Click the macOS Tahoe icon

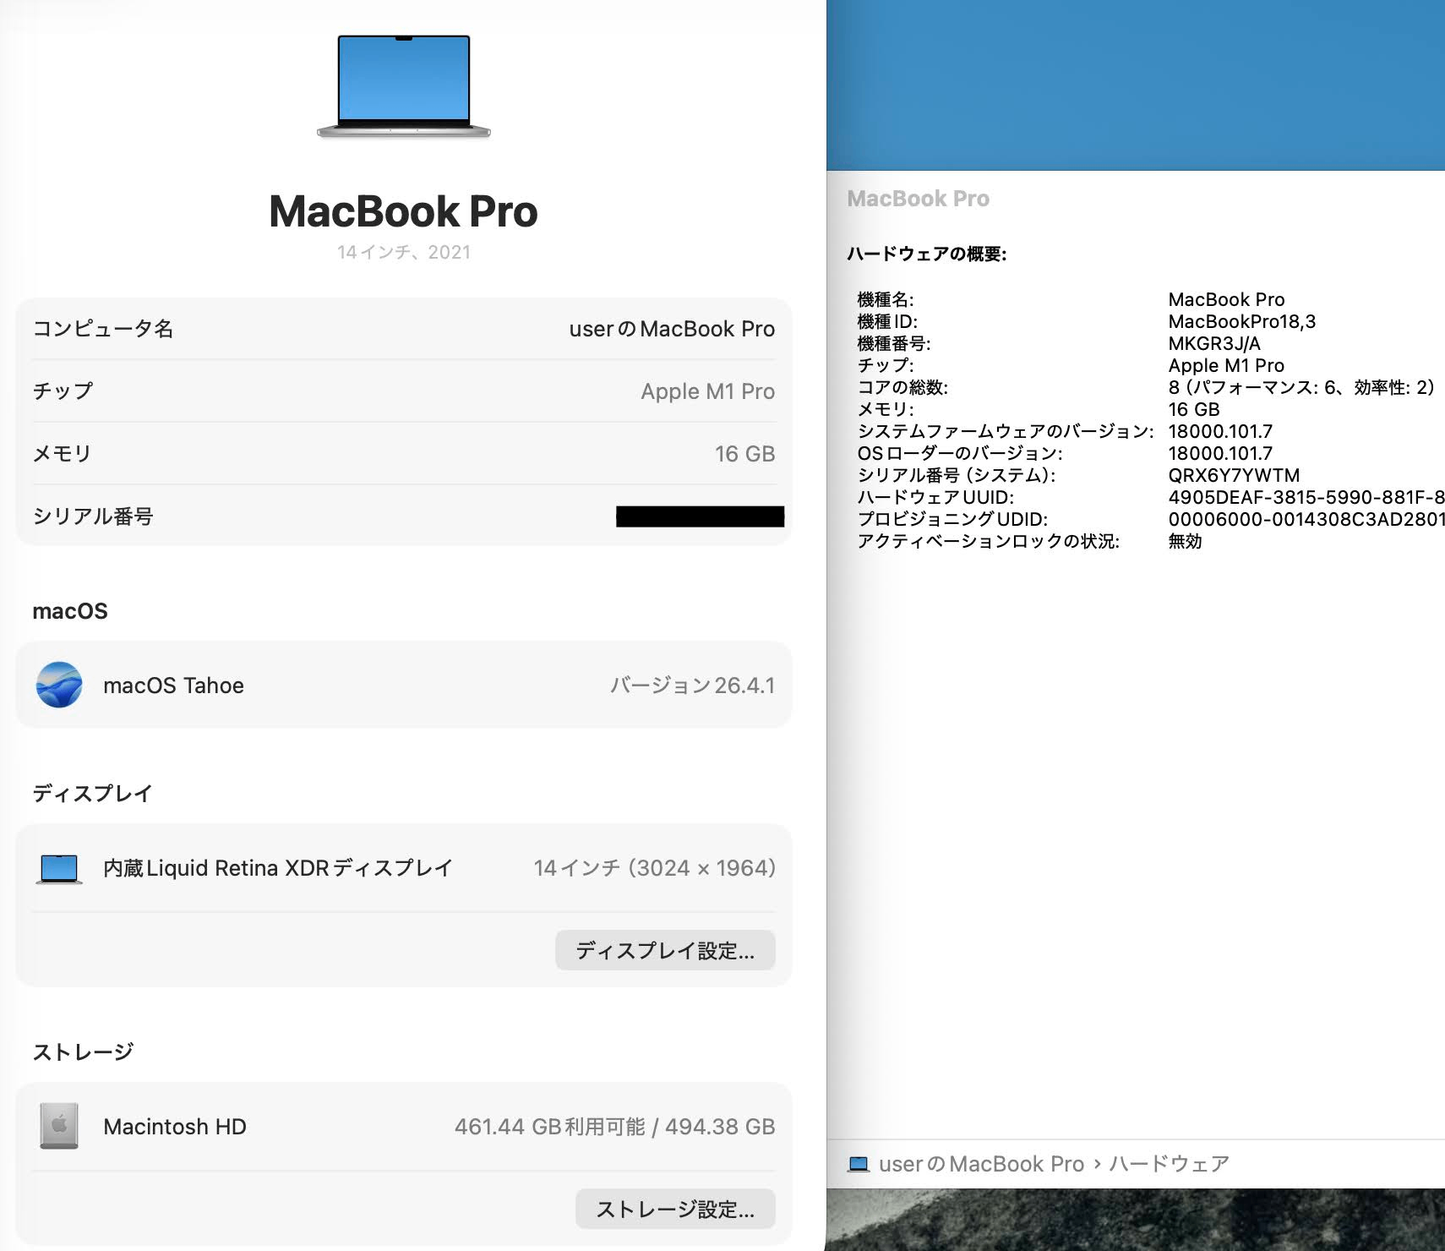pyautogui.click(x=59, y=685)
